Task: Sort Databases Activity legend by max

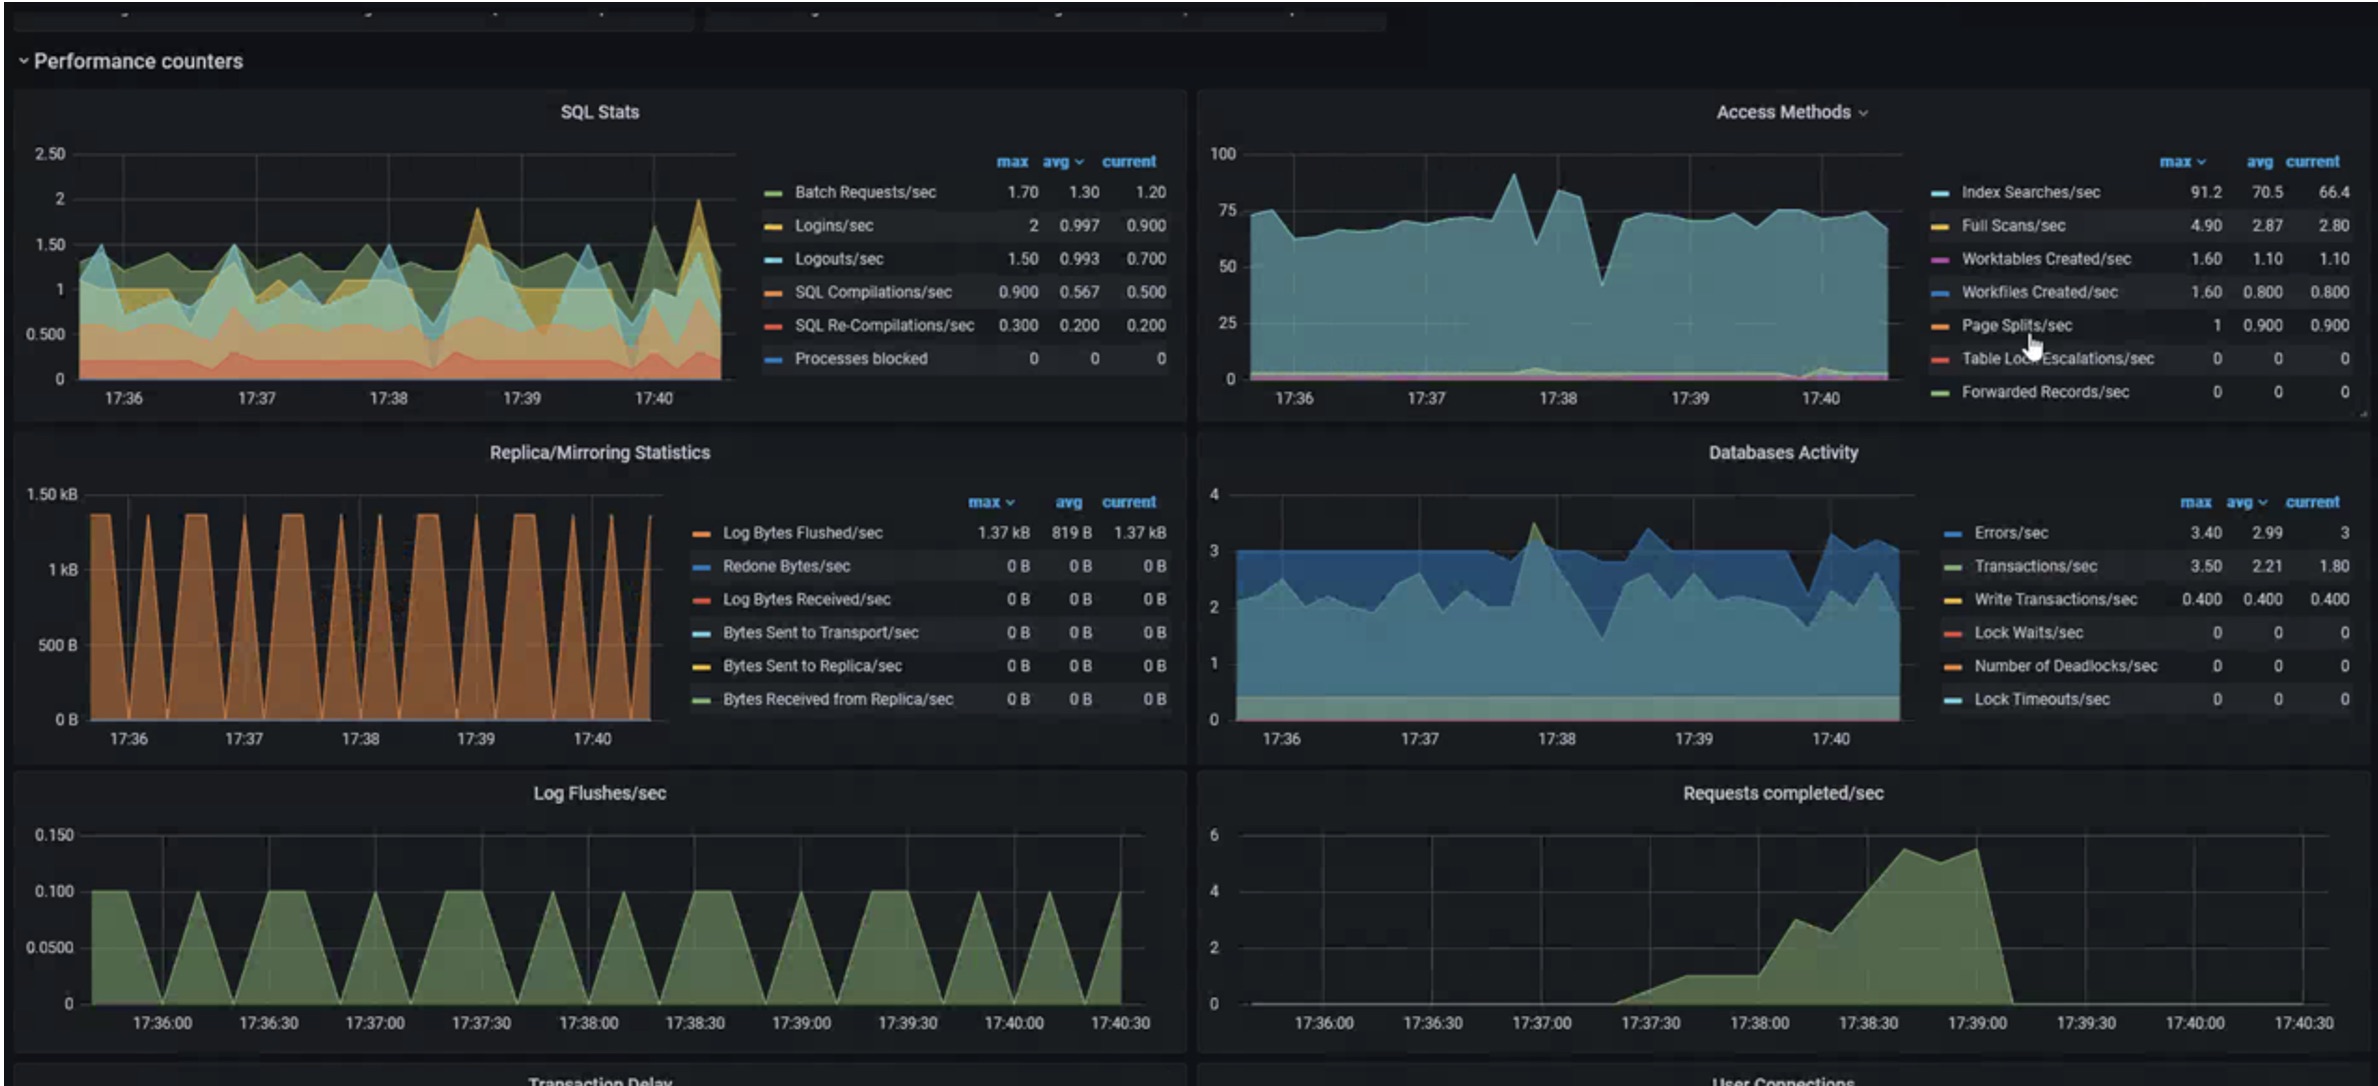Action: 2195,502
